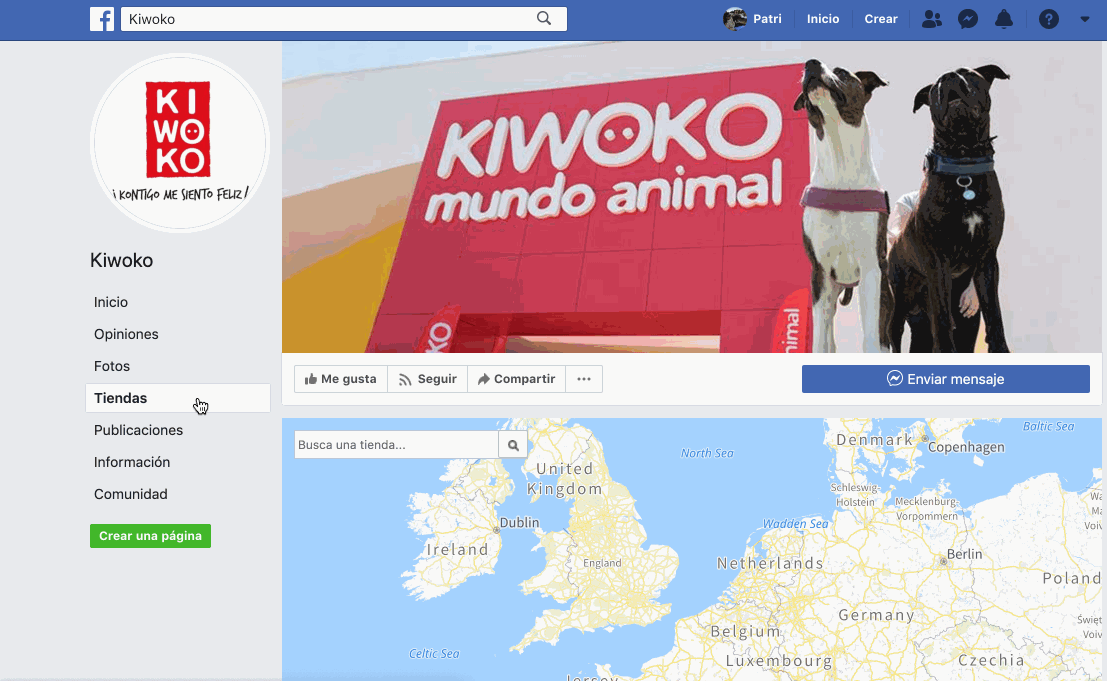This screenshot has height=681, width=1107.
Task: Click the North Sea label
Action: (707, 453)
